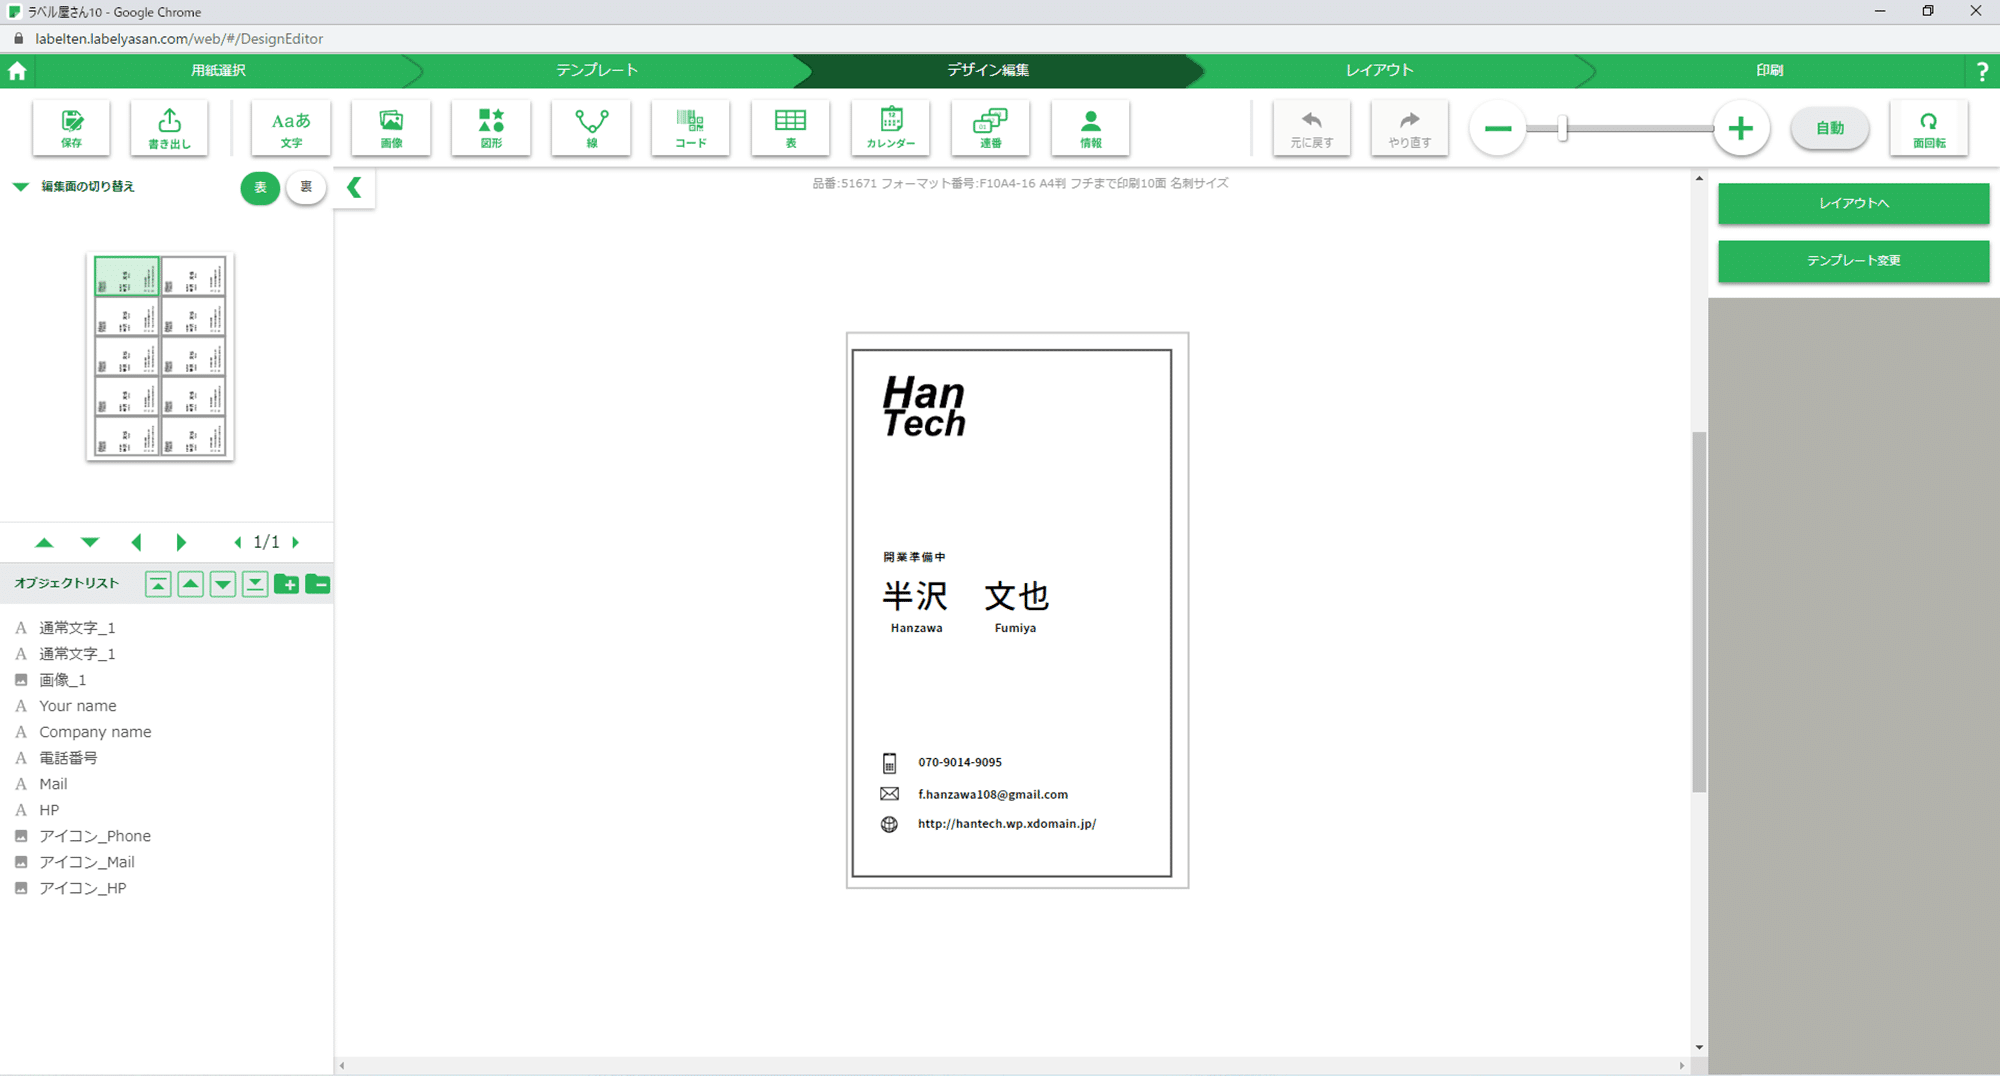Move object to top of list
Image resolution: width=2000 pixels, height=1076 pixels.
click(158, 584)
